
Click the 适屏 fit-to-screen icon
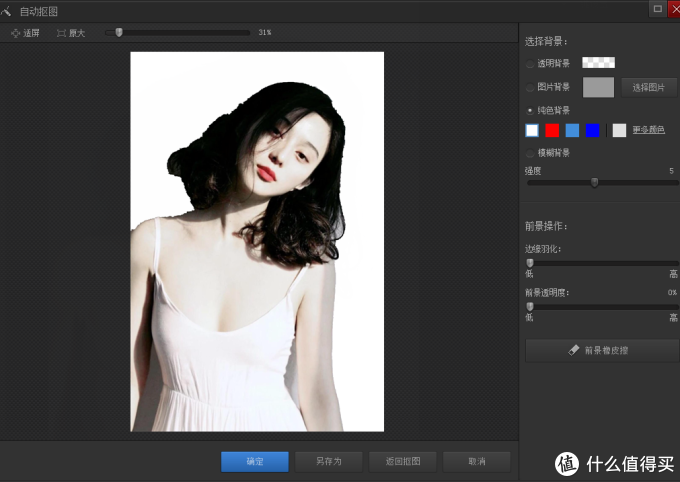pyautogui.click(x=16, y=33)
